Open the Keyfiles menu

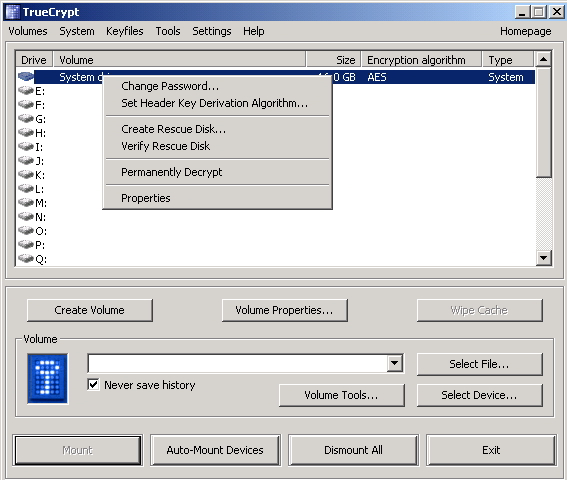[125, 31]
